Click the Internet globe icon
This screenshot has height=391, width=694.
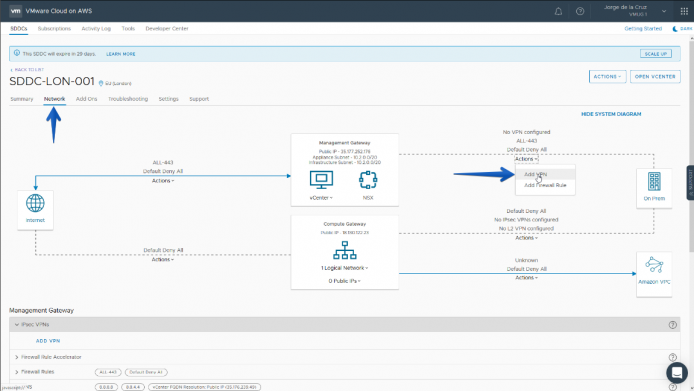tap(35, 203)
